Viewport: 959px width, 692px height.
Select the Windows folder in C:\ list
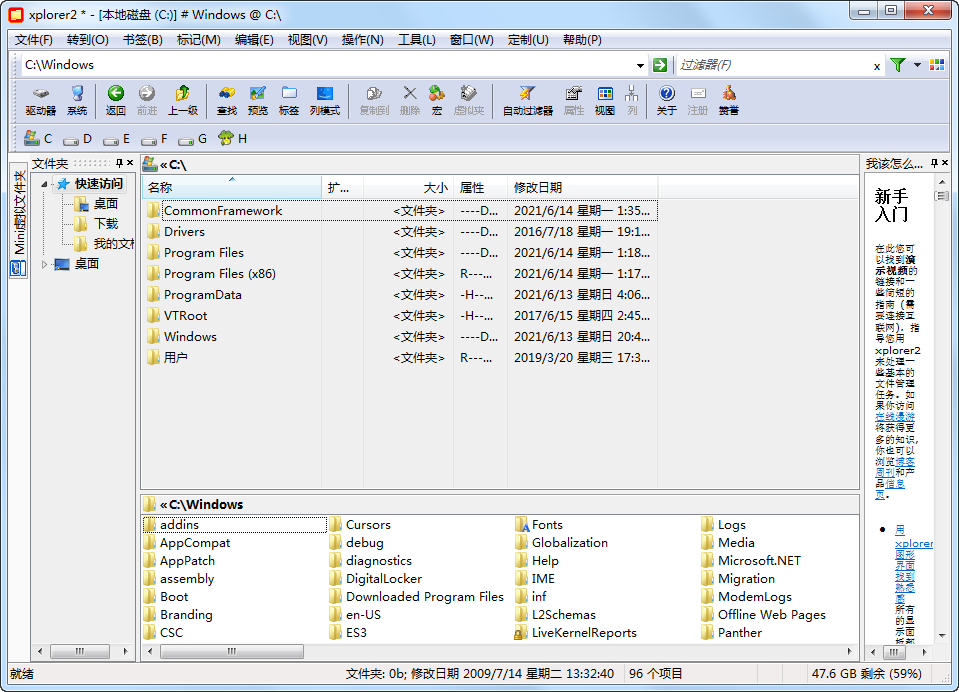tap(399, 337)
